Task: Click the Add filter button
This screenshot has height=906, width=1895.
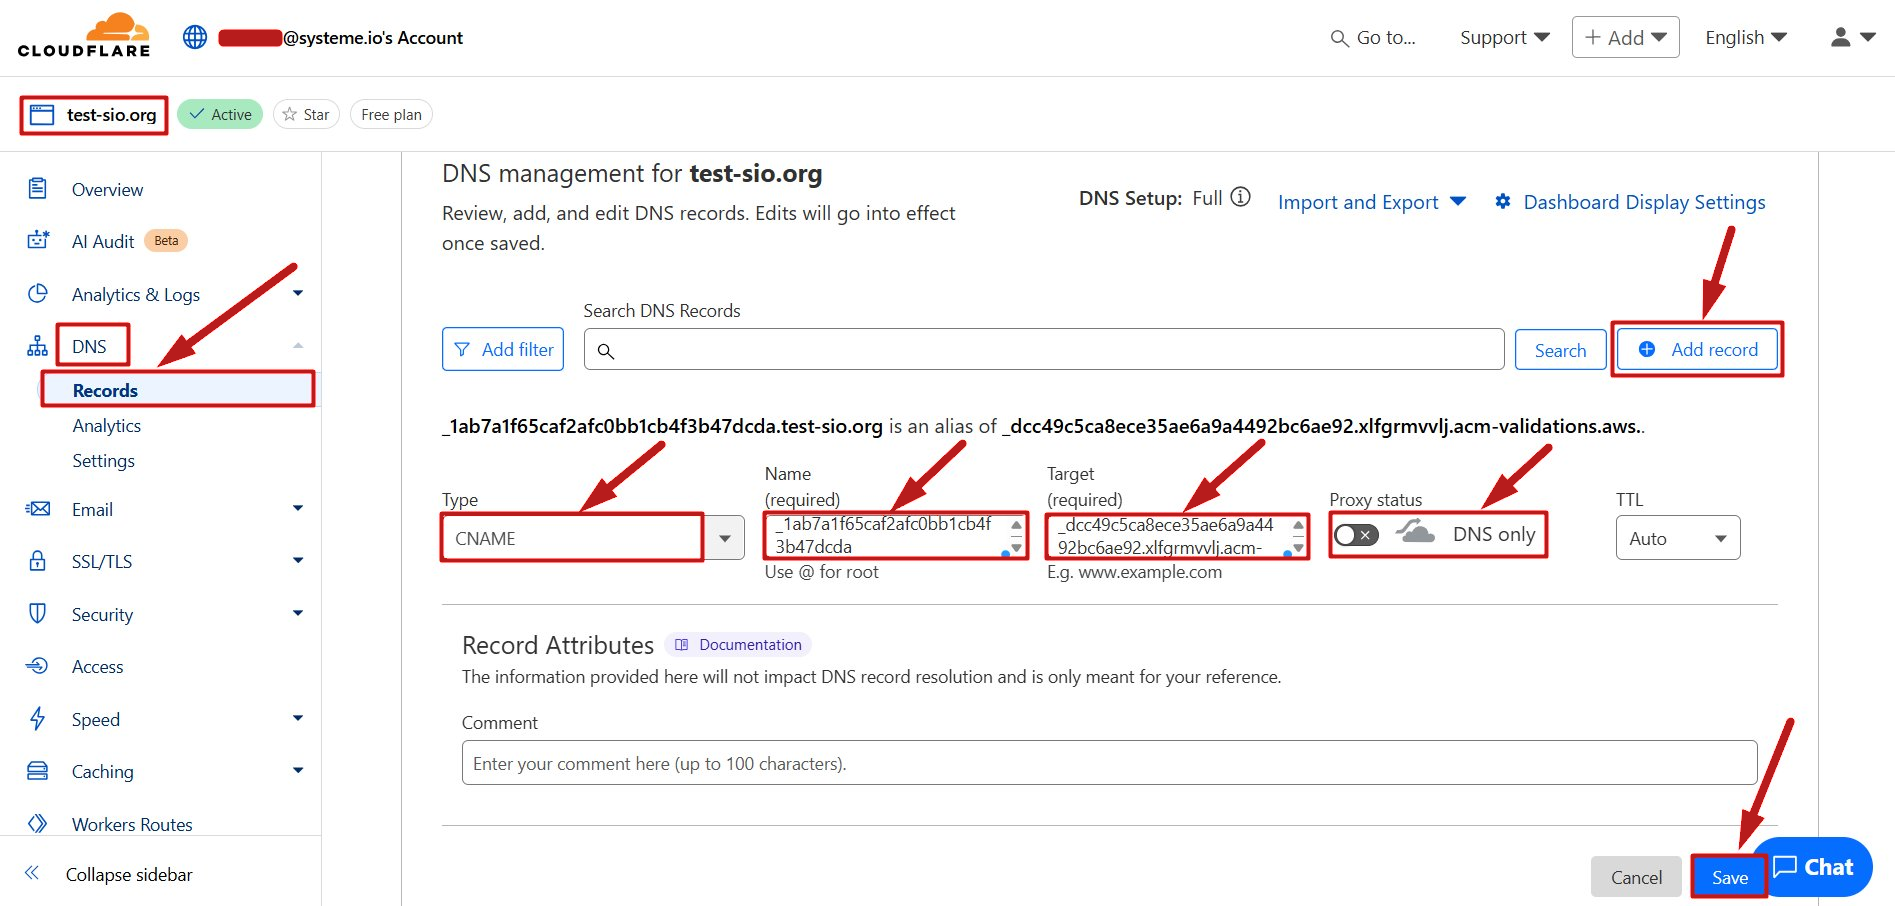Action: [x=503, y=349]
